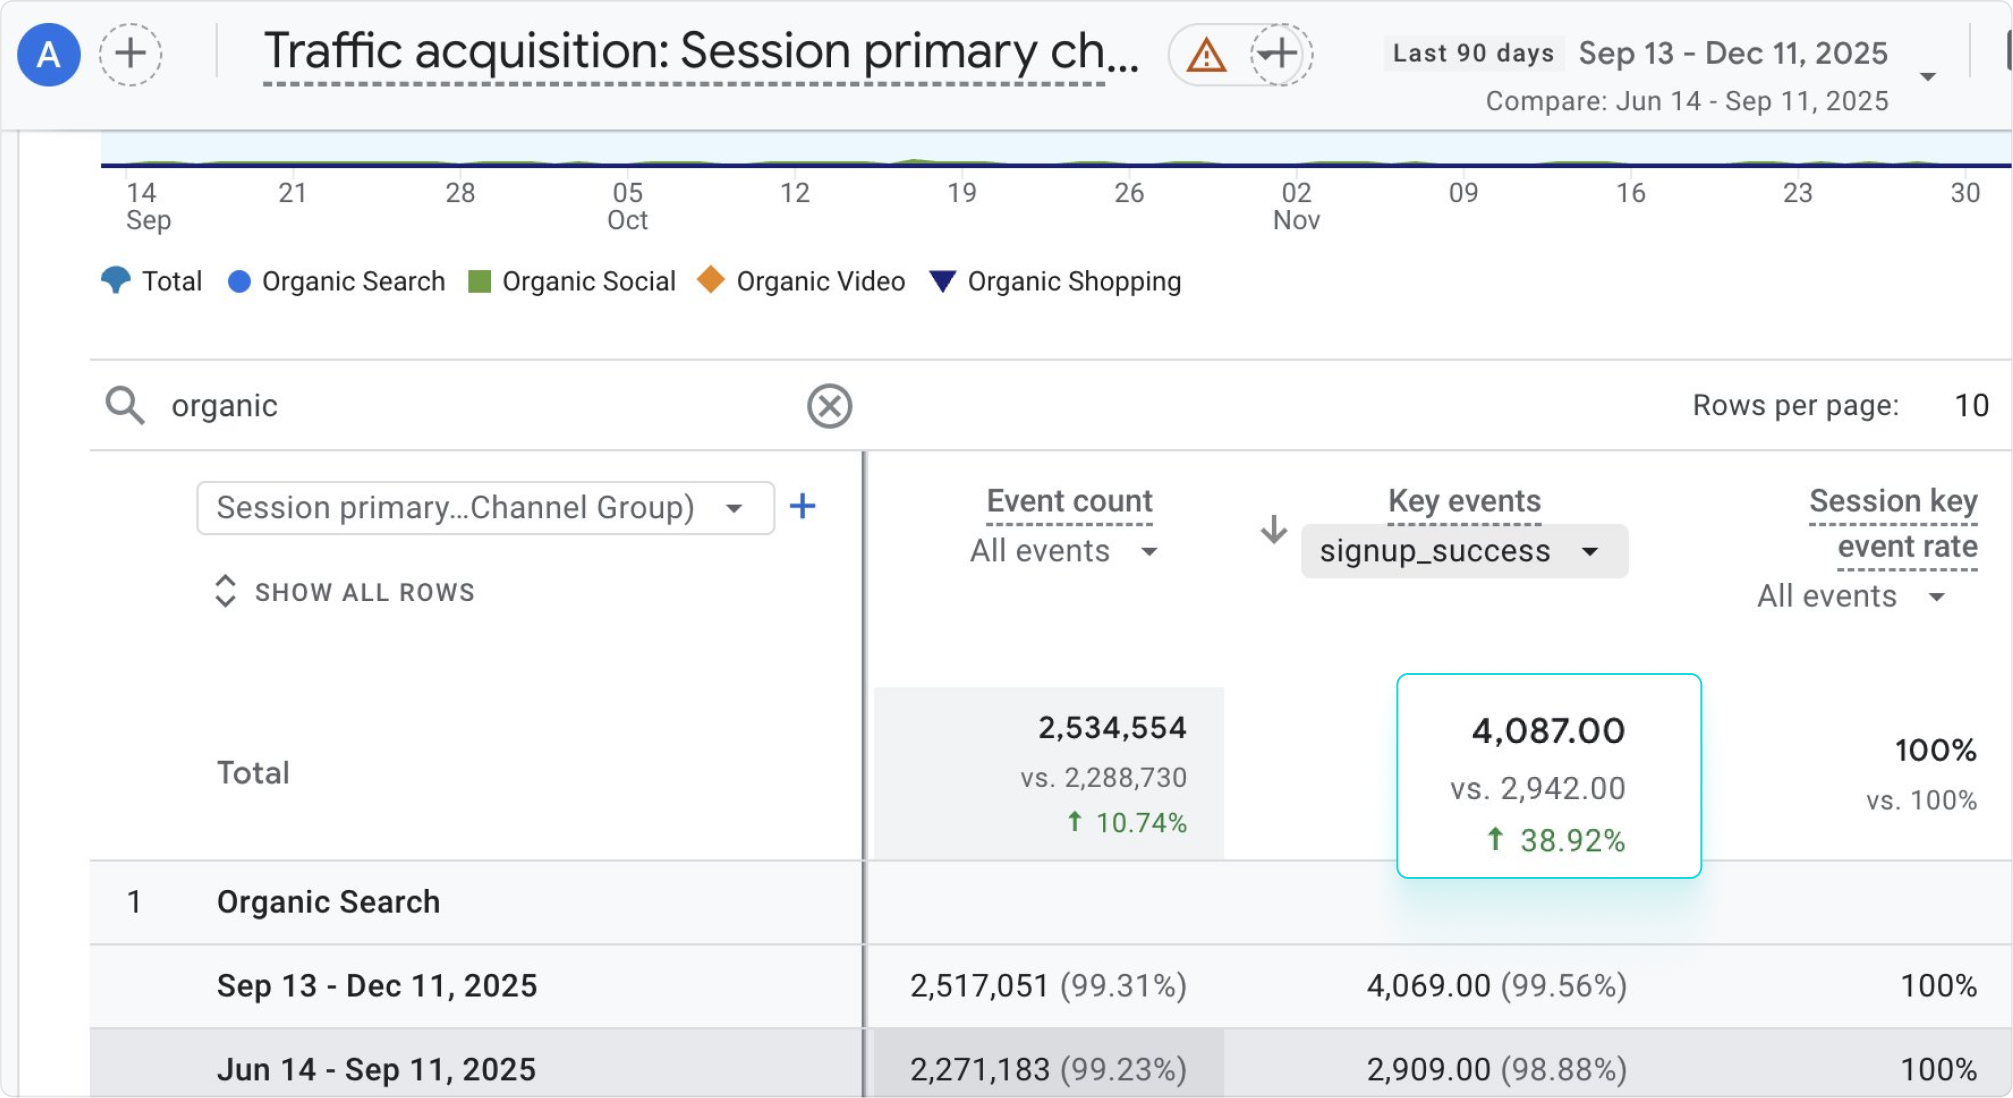
Task: Click the plus to add a secondary dimension
Action: point(801,507)
